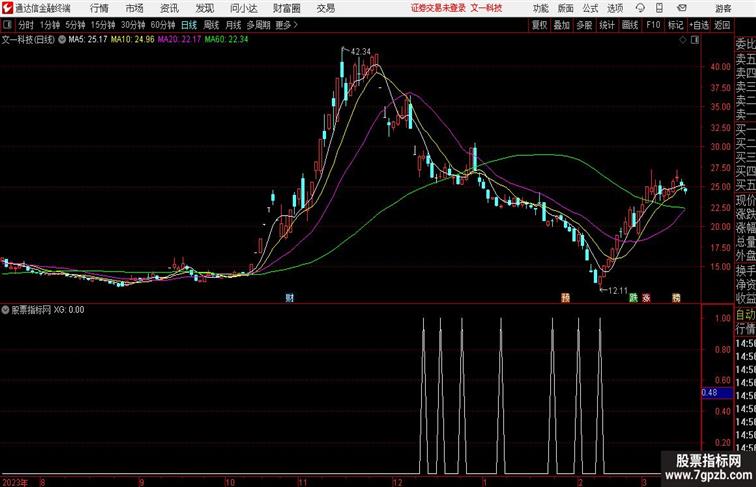Open the 财富圈 menu
The width and height of the screenshot is (756, 487).
(286, 8)
